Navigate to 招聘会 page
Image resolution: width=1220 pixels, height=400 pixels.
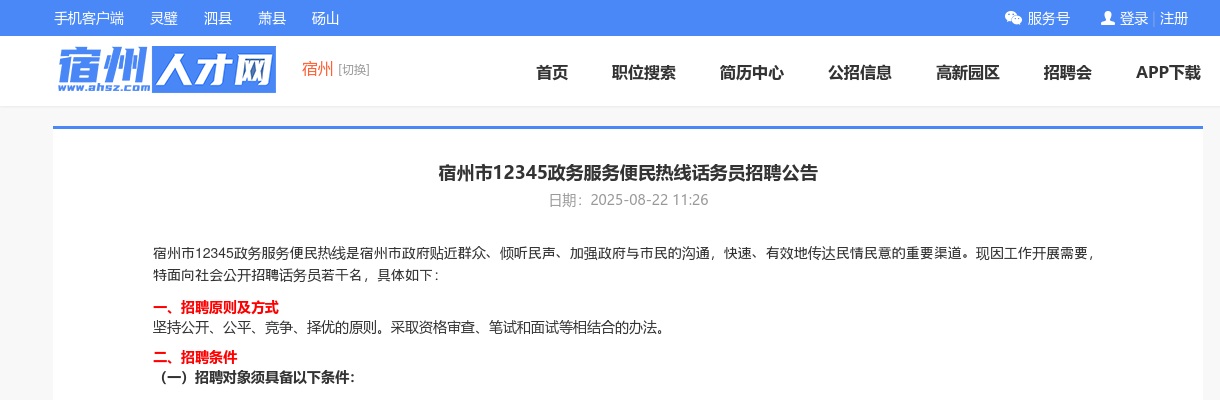point(1068,72)
